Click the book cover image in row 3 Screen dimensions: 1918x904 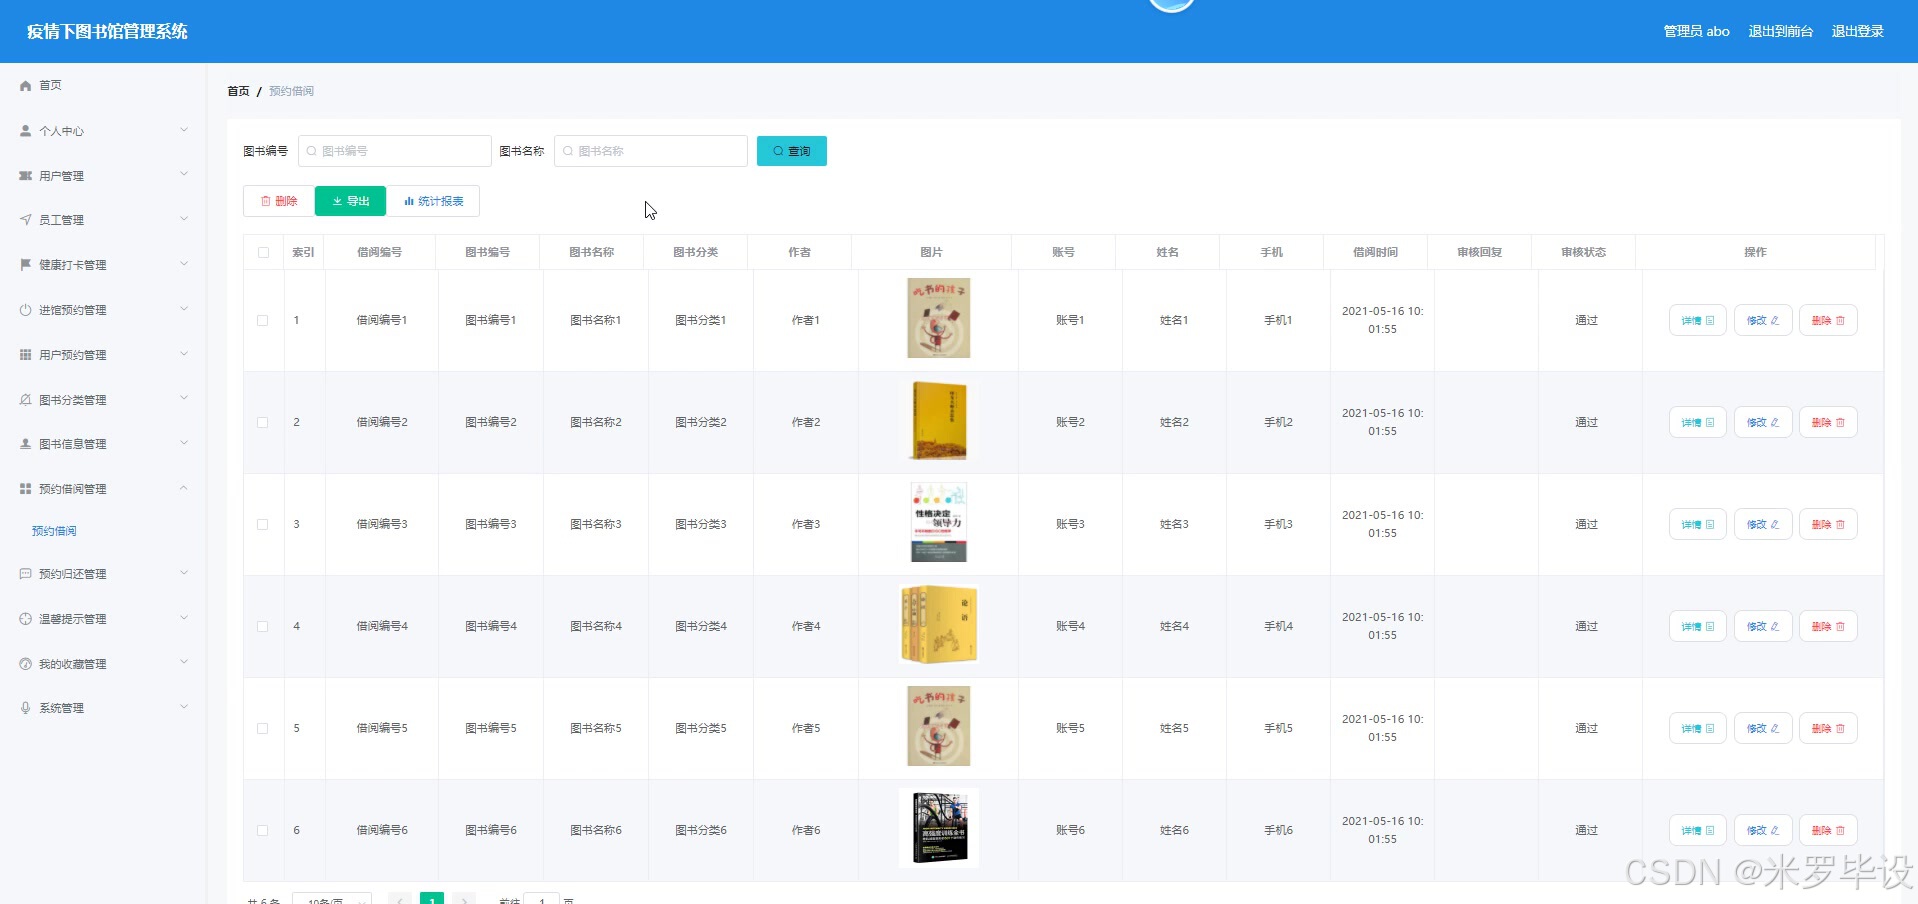[x=938, y=522]
